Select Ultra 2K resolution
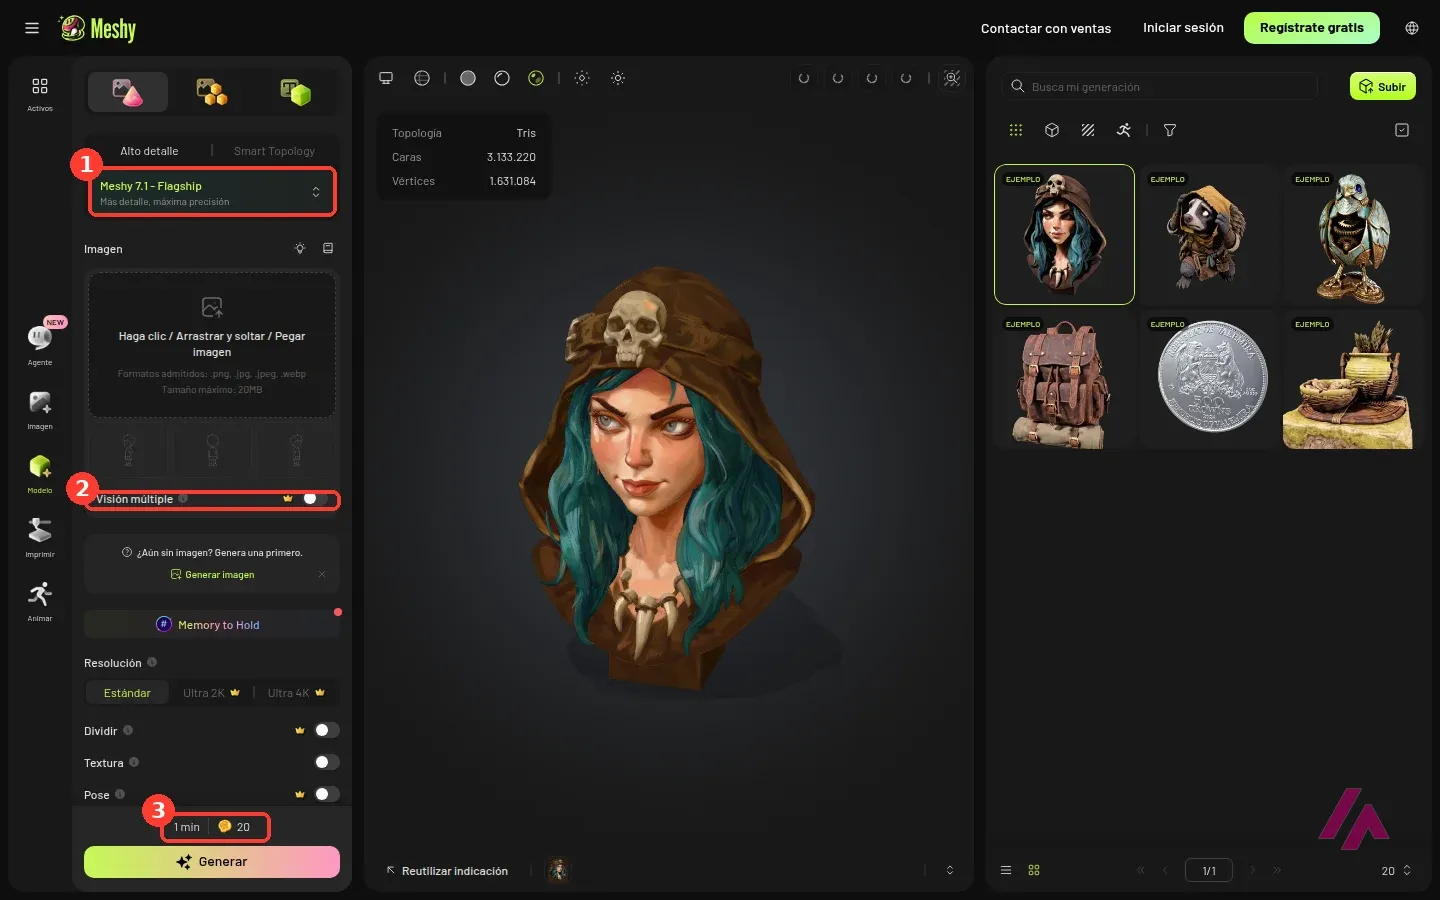Screen dimensions: 1440x900 tap(211, 693)
